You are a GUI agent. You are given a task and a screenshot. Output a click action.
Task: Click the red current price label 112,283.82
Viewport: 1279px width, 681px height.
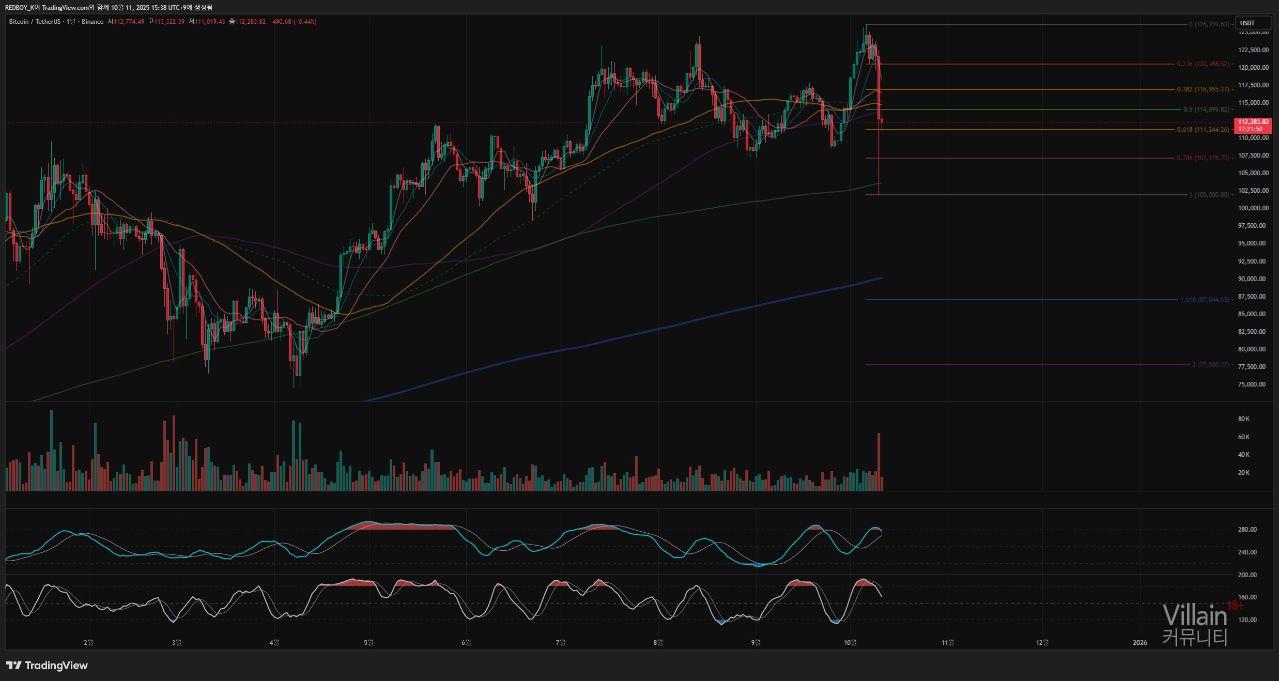click(1253, 122)
